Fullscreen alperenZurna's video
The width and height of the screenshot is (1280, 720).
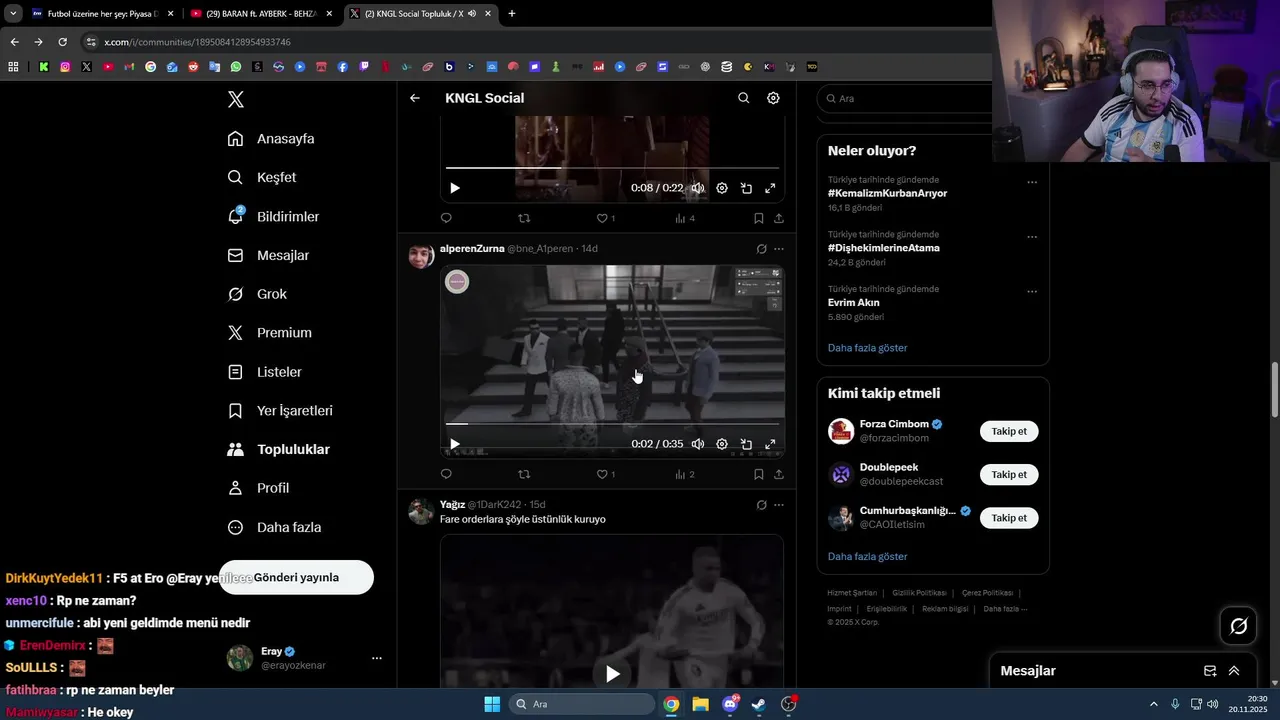click(770, 444)
